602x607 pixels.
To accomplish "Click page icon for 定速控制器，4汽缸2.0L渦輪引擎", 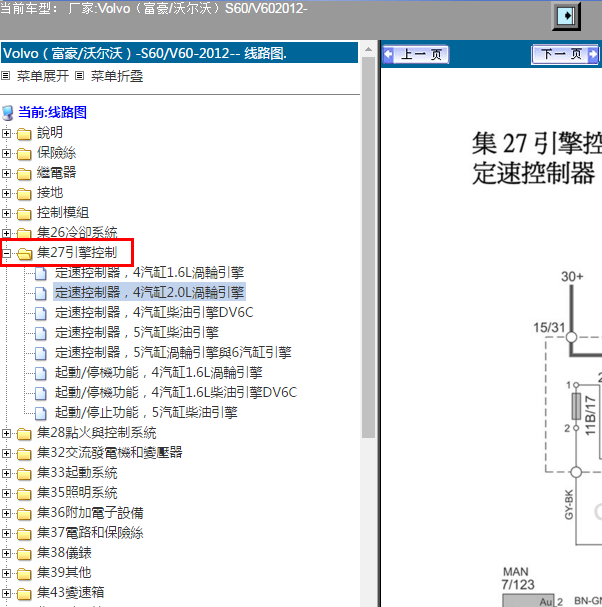I will [x=40, y=293].
